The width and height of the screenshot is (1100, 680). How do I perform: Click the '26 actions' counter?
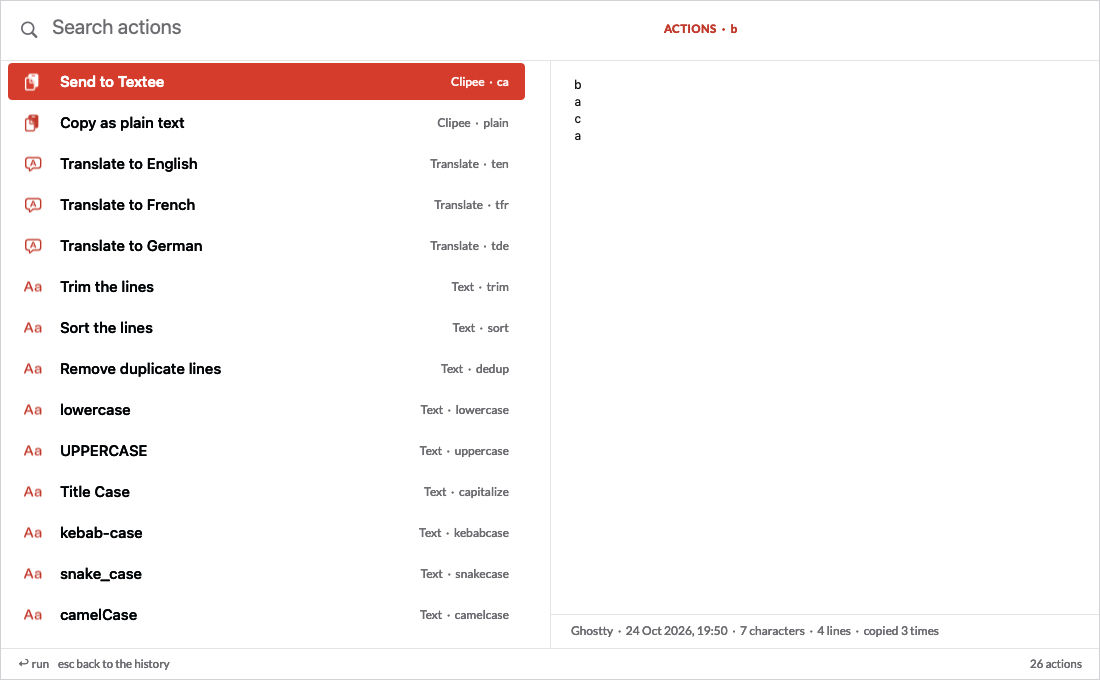pos(1055,664)
